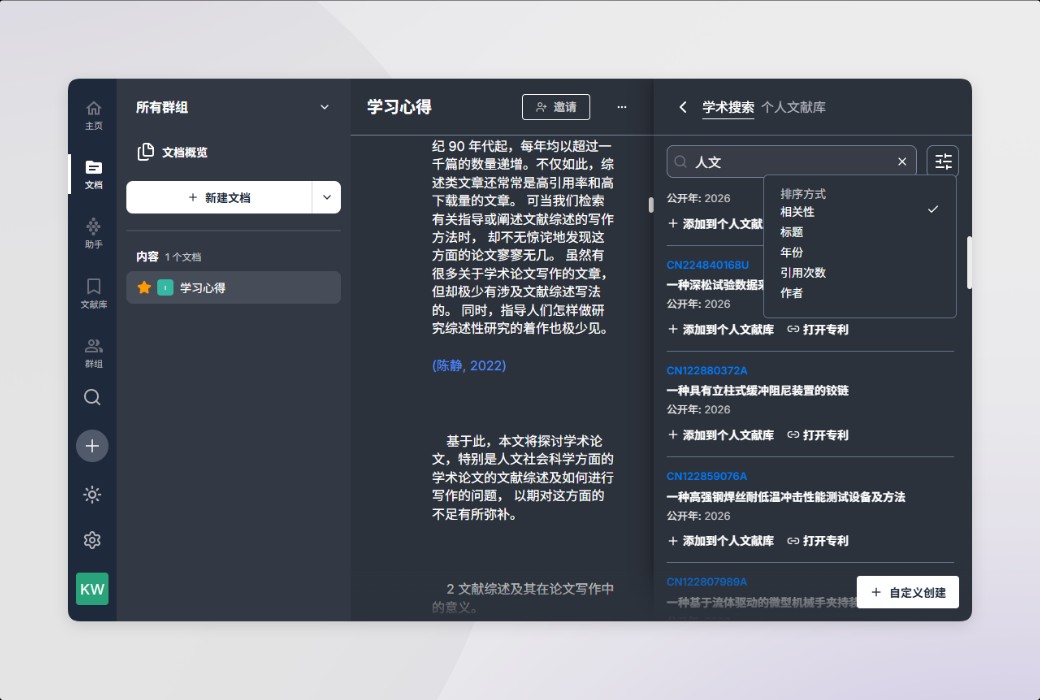Open the 群组 groups sidebar icon
1040x700 pixels.
point(94,352)
